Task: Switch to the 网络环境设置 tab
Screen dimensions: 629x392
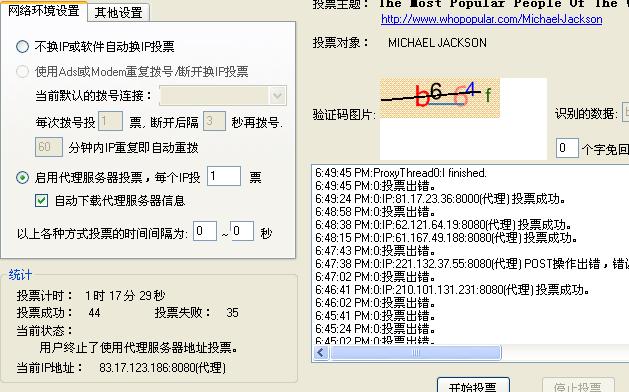Action: click(x=44, y=11)
